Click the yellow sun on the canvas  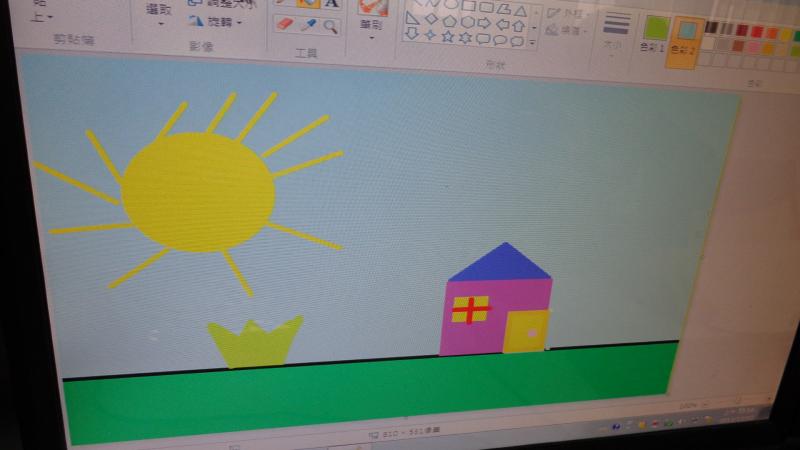[198, 192]
